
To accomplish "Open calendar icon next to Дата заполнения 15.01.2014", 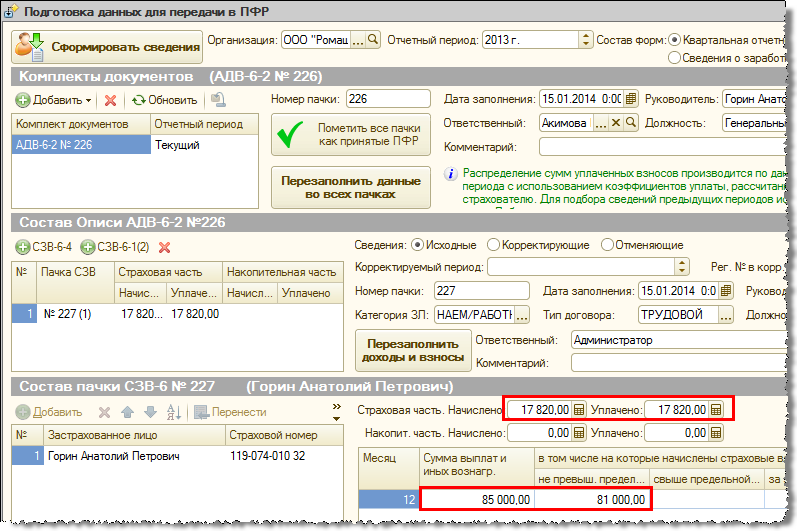I will click(x=631, y=99).
